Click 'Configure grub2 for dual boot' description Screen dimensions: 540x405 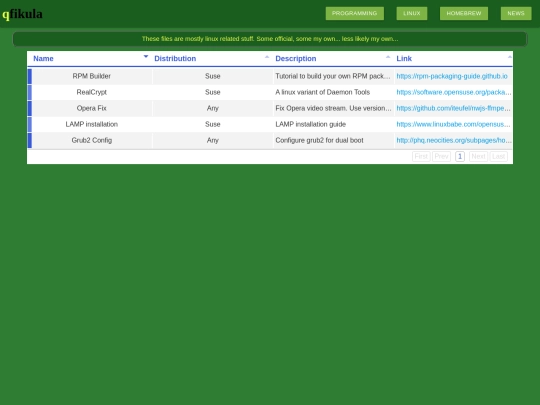tap(333, 140)
